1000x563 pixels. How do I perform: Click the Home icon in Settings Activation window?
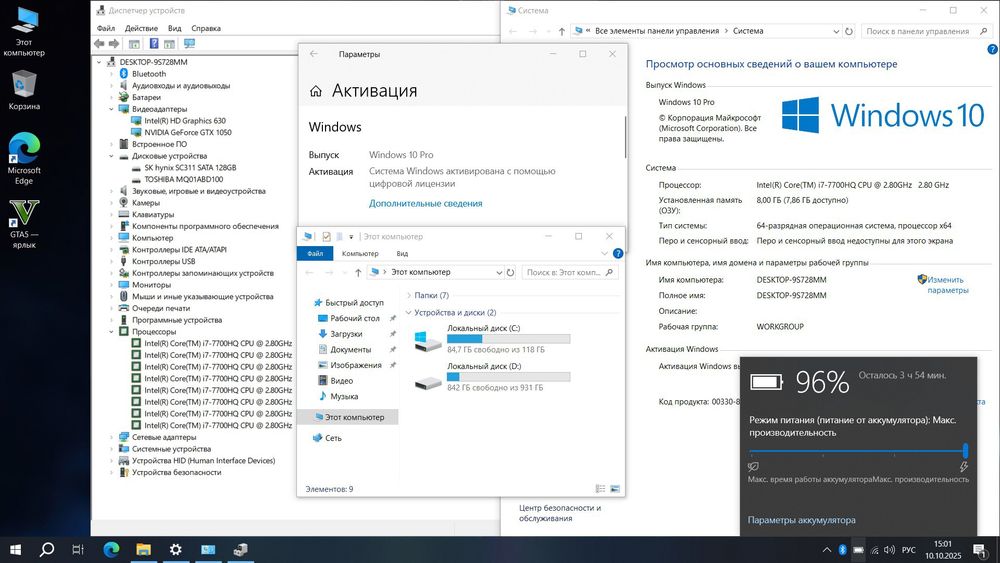click(316, 91)
